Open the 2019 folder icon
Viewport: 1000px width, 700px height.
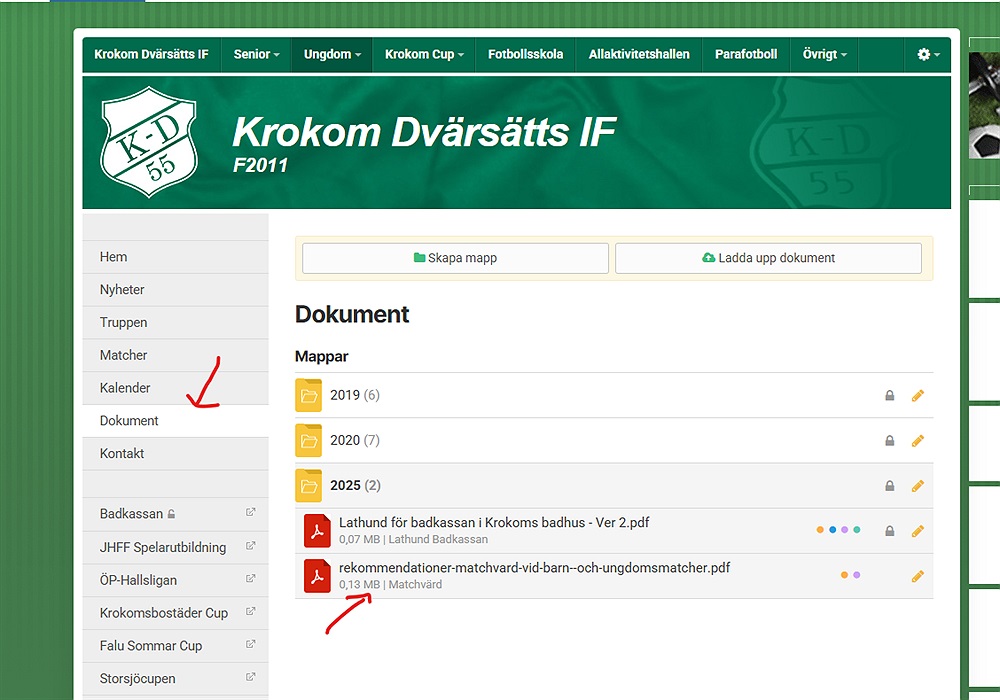309,395
